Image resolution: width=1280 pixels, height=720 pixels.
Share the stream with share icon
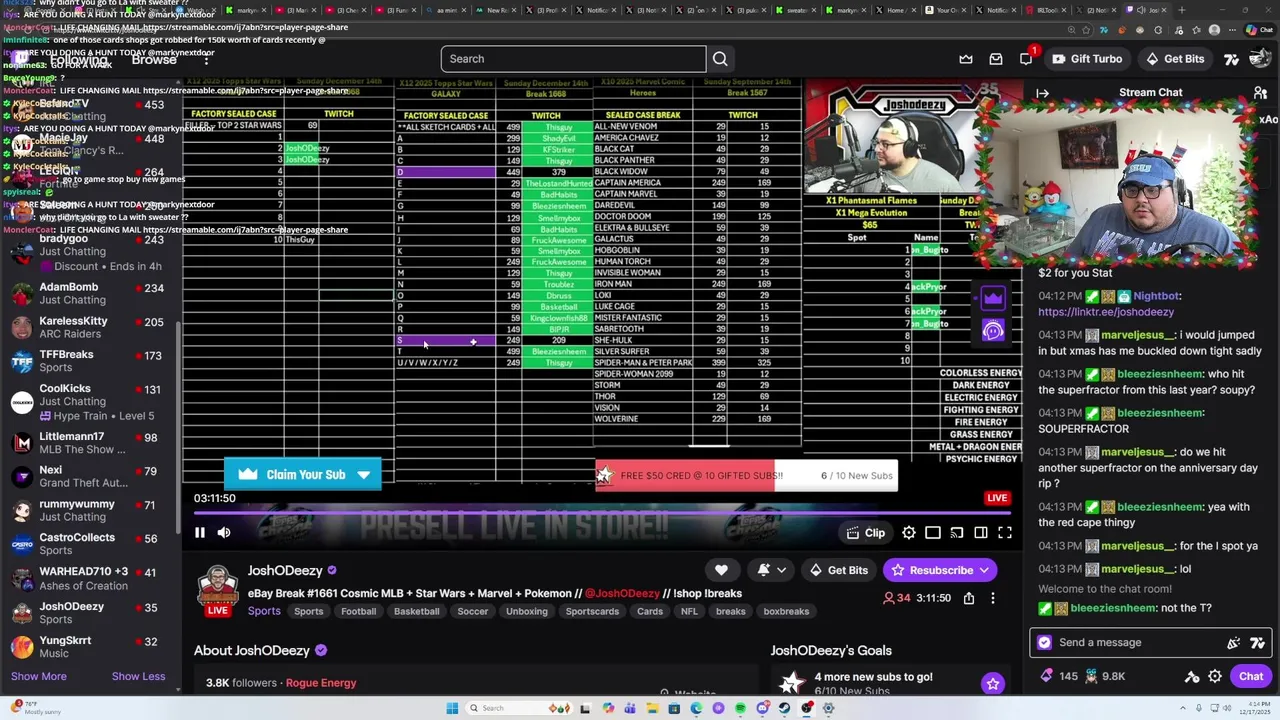click(x=969, y=598)
